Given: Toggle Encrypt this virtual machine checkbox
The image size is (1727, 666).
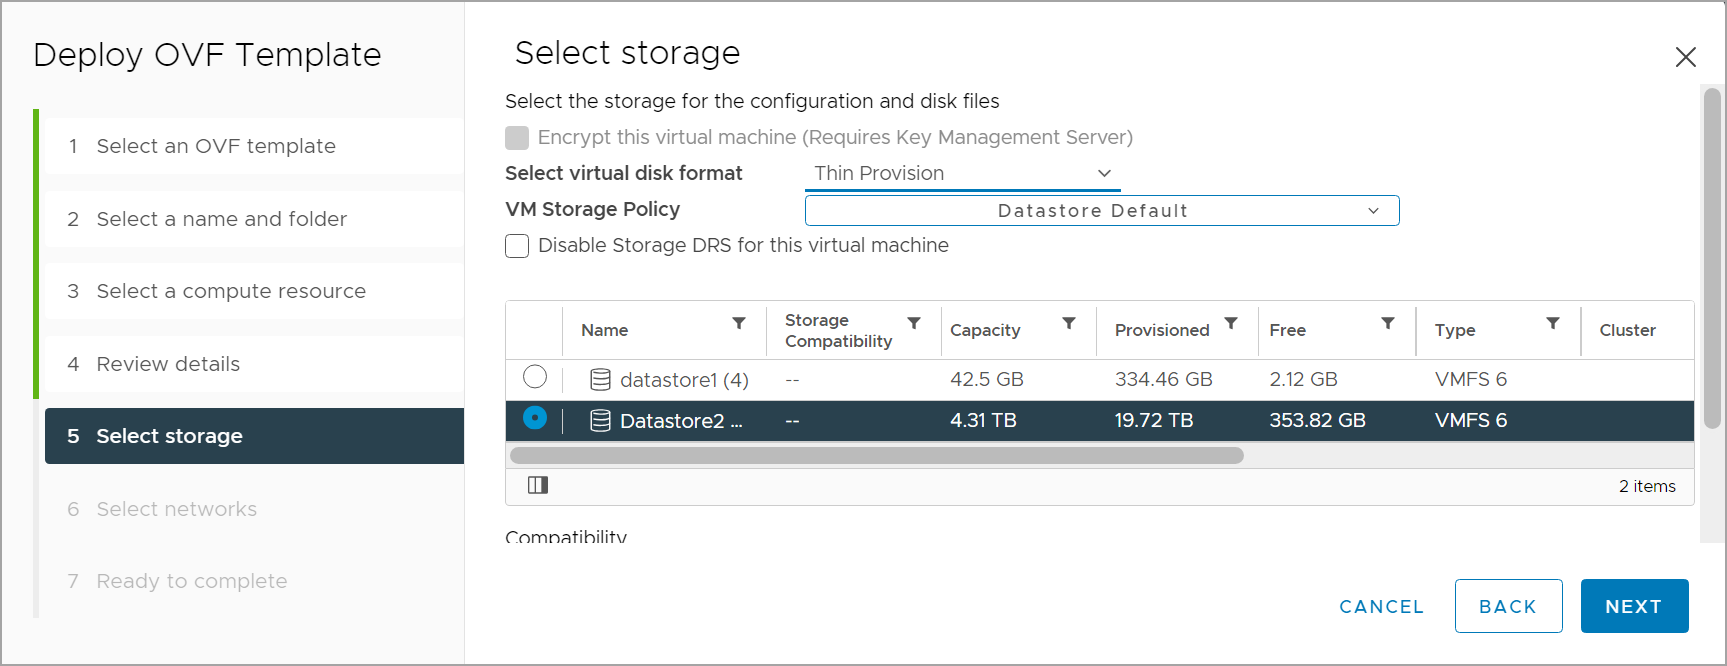Looking at the screenshot, I should pyautogui.click(x=517, y=137).
